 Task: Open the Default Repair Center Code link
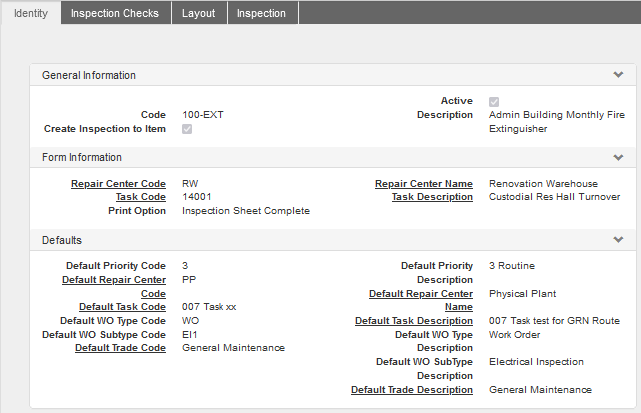[113, 287]
